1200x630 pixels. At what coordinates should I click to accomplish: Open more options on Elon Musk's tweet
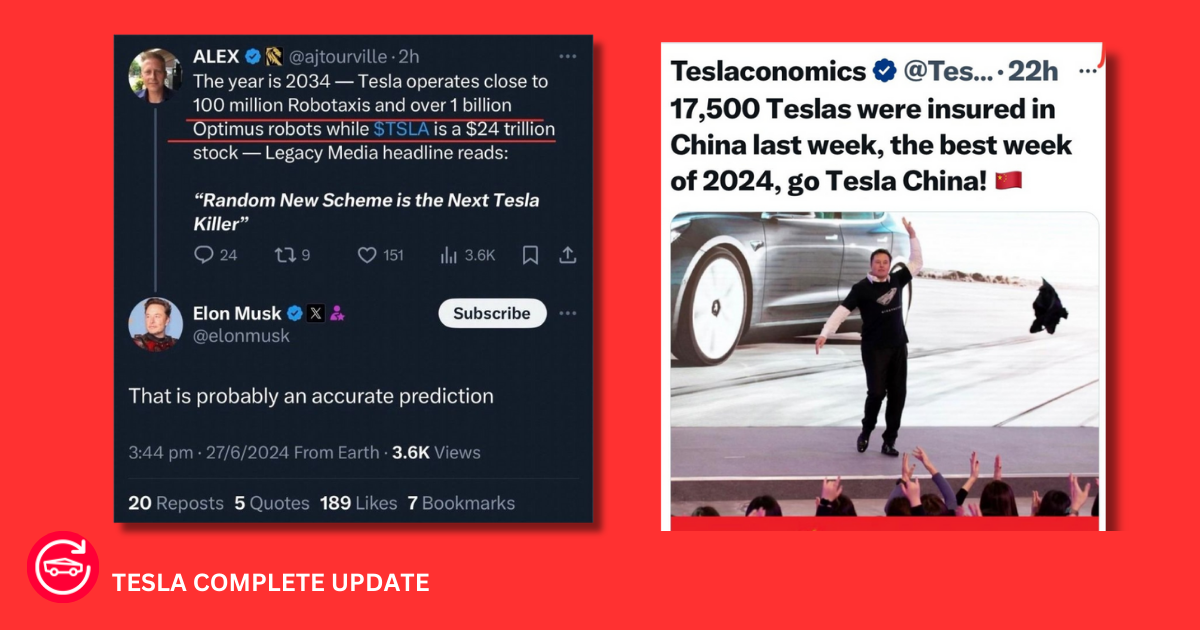click(x=567, y=313)
